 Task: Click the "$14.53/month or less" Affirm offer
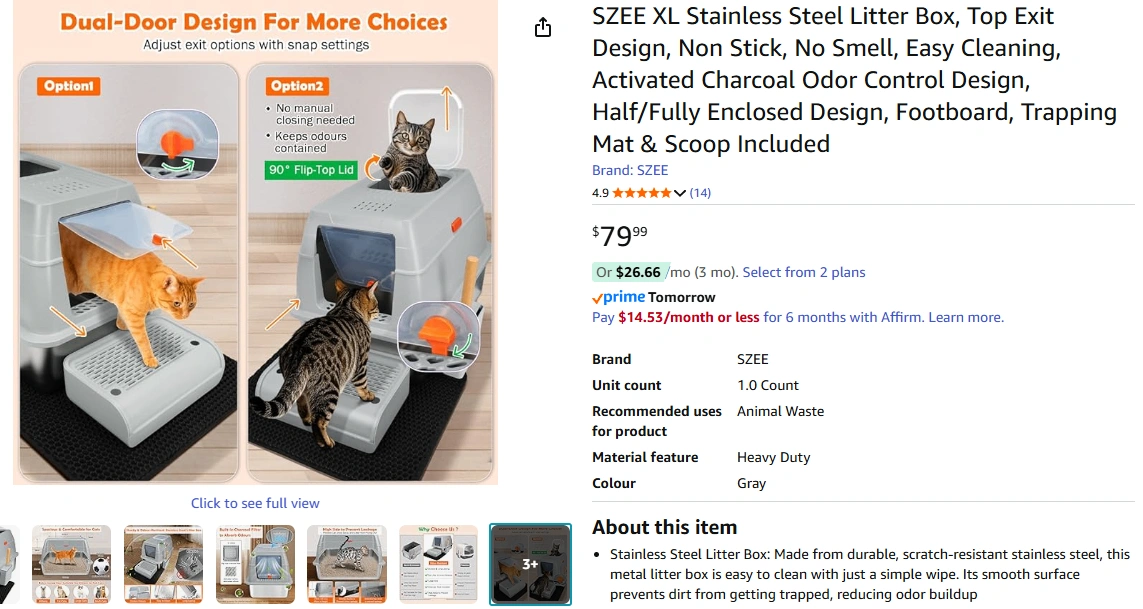point(688,317)
